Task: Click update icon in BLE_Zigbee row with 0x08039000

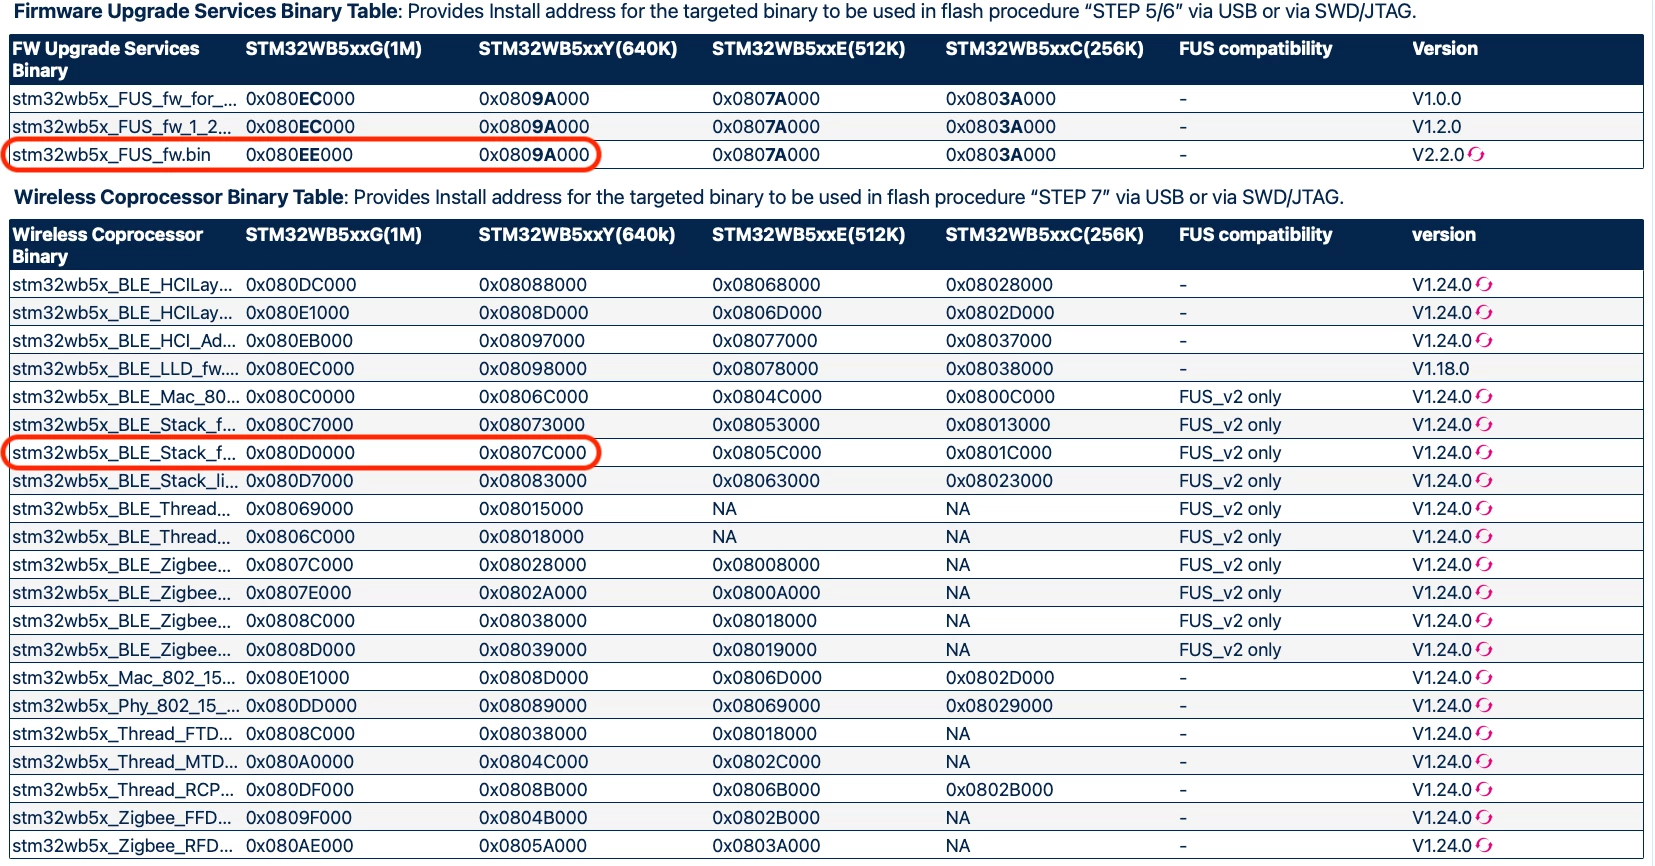Action: tap(1484, 649)
